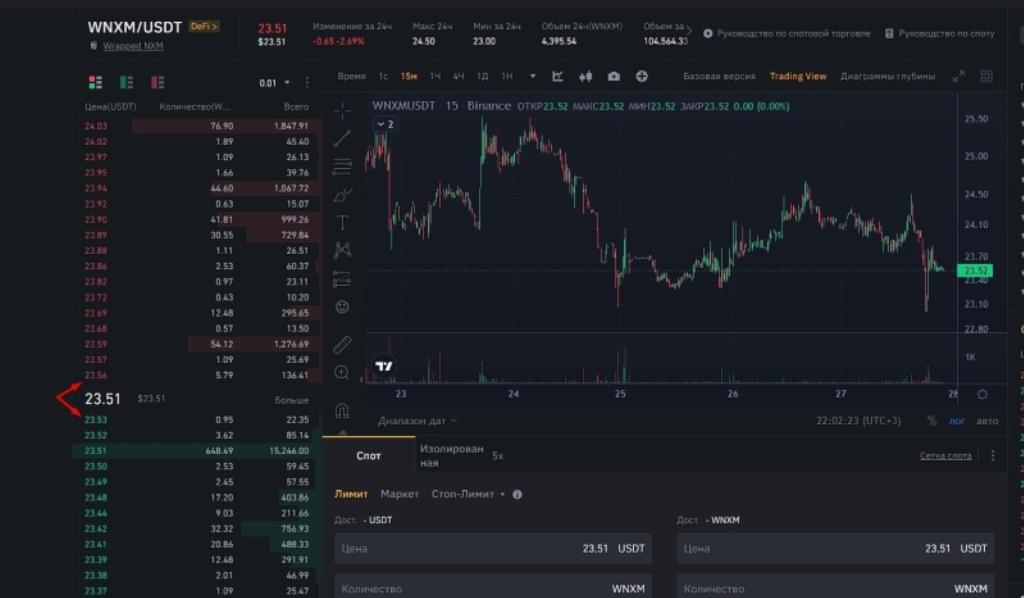Select the 23.59 ask order row

[x=197, y=344]
